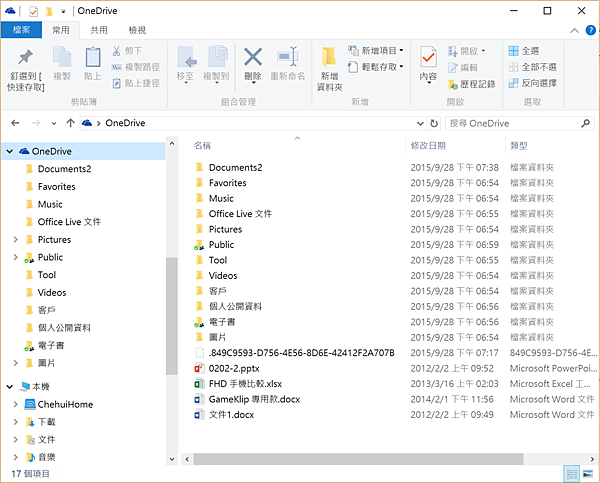Click the Cut (剪下) scissors icon
Screen dimensions: 600x483
point(116,51)
